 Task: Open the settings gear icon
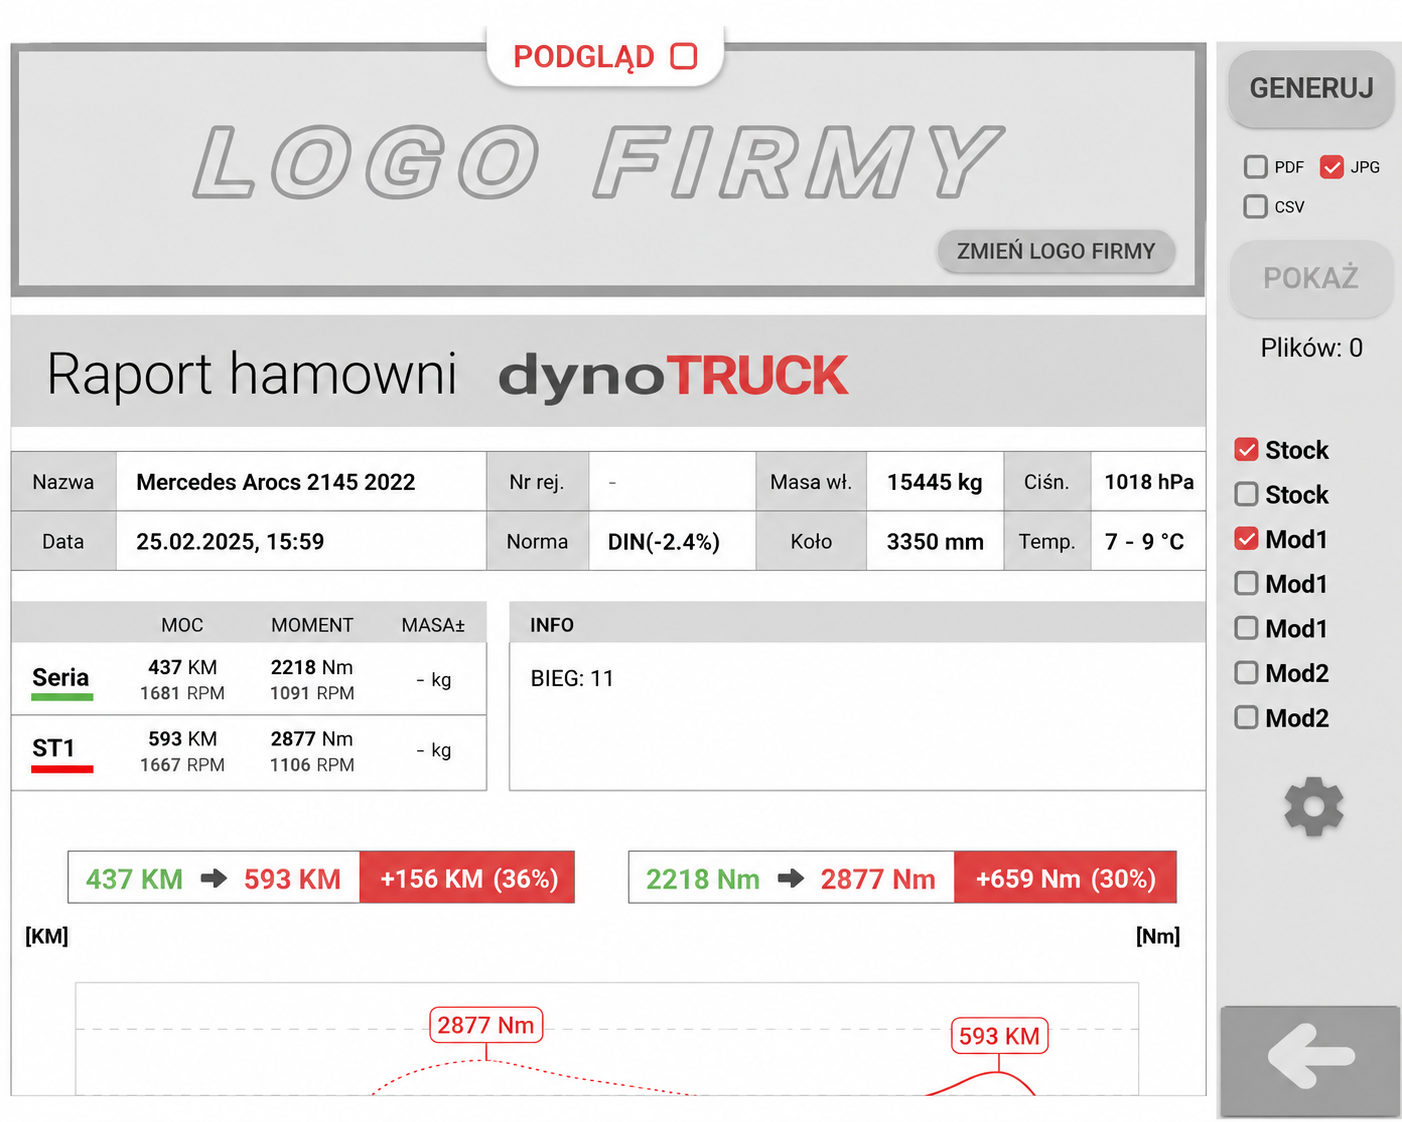(1313, 806)
